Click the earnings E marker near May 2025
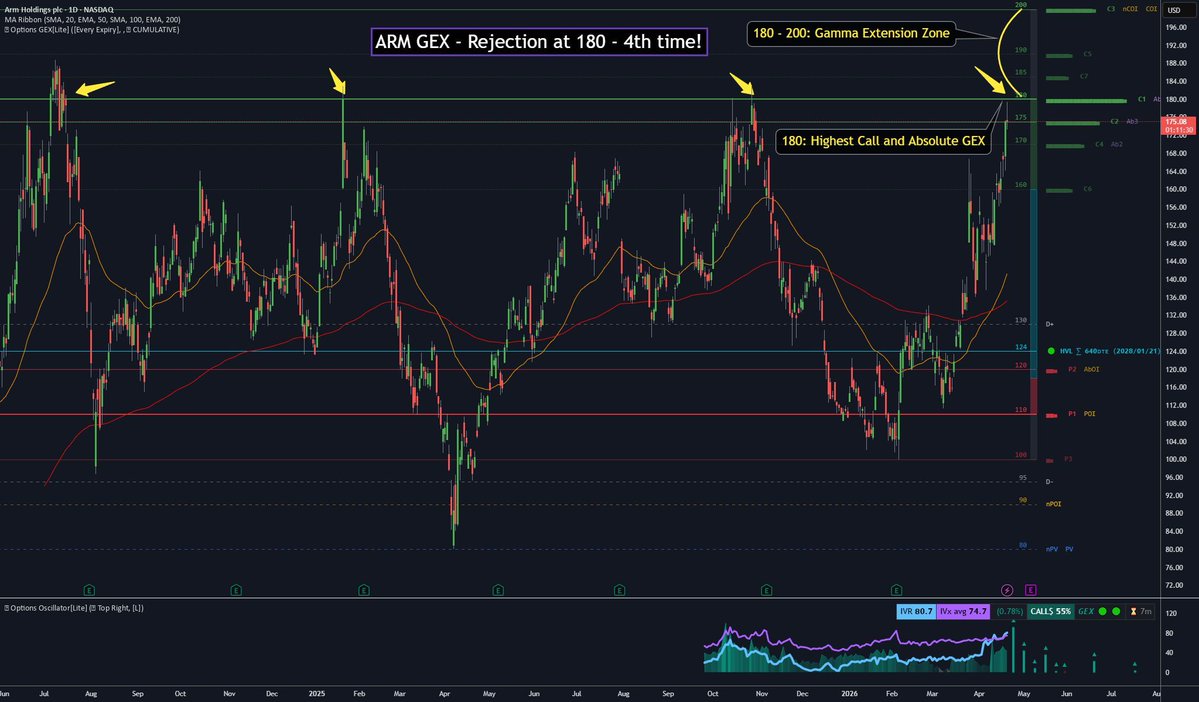 [x=498, y=590]
